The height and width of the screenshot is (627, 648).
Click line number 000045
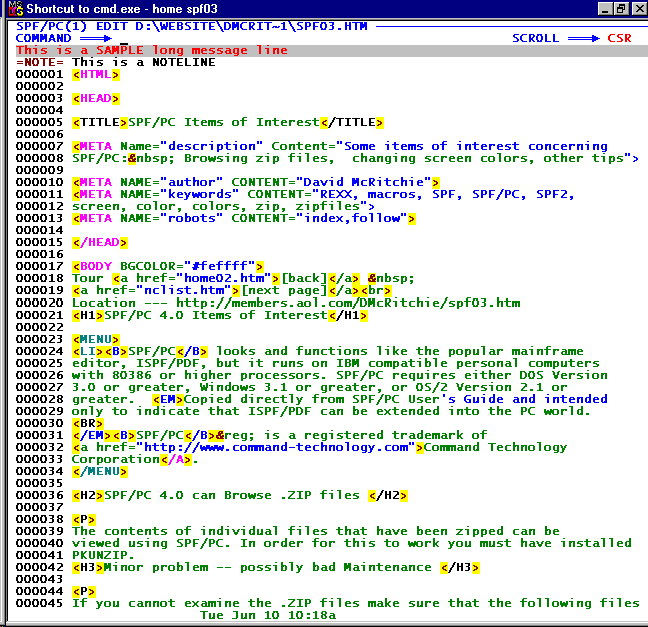click(x=40, y=603)
